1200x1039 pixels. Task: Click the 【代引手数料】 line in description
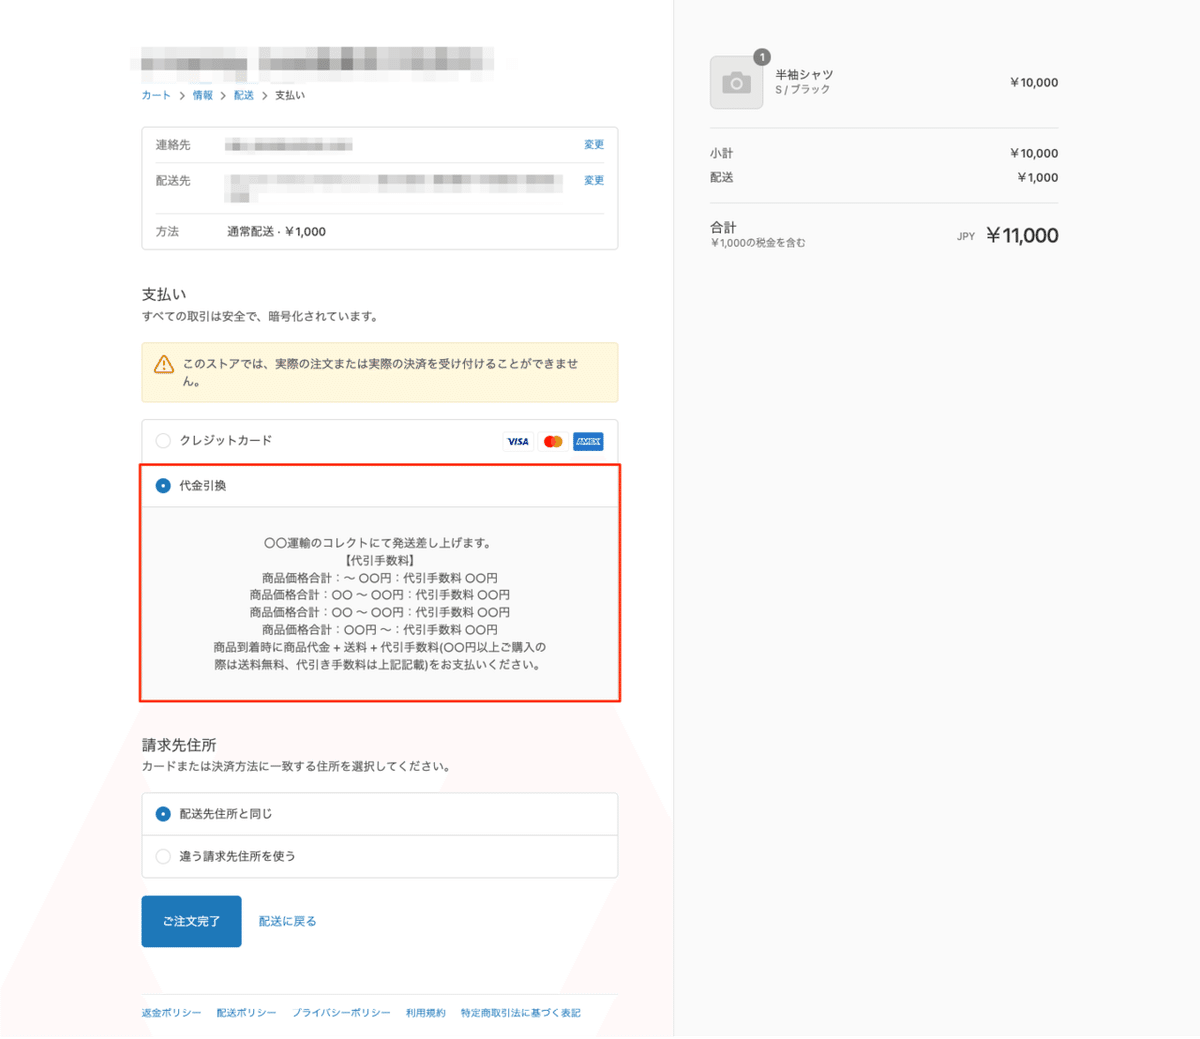(380, 561)
